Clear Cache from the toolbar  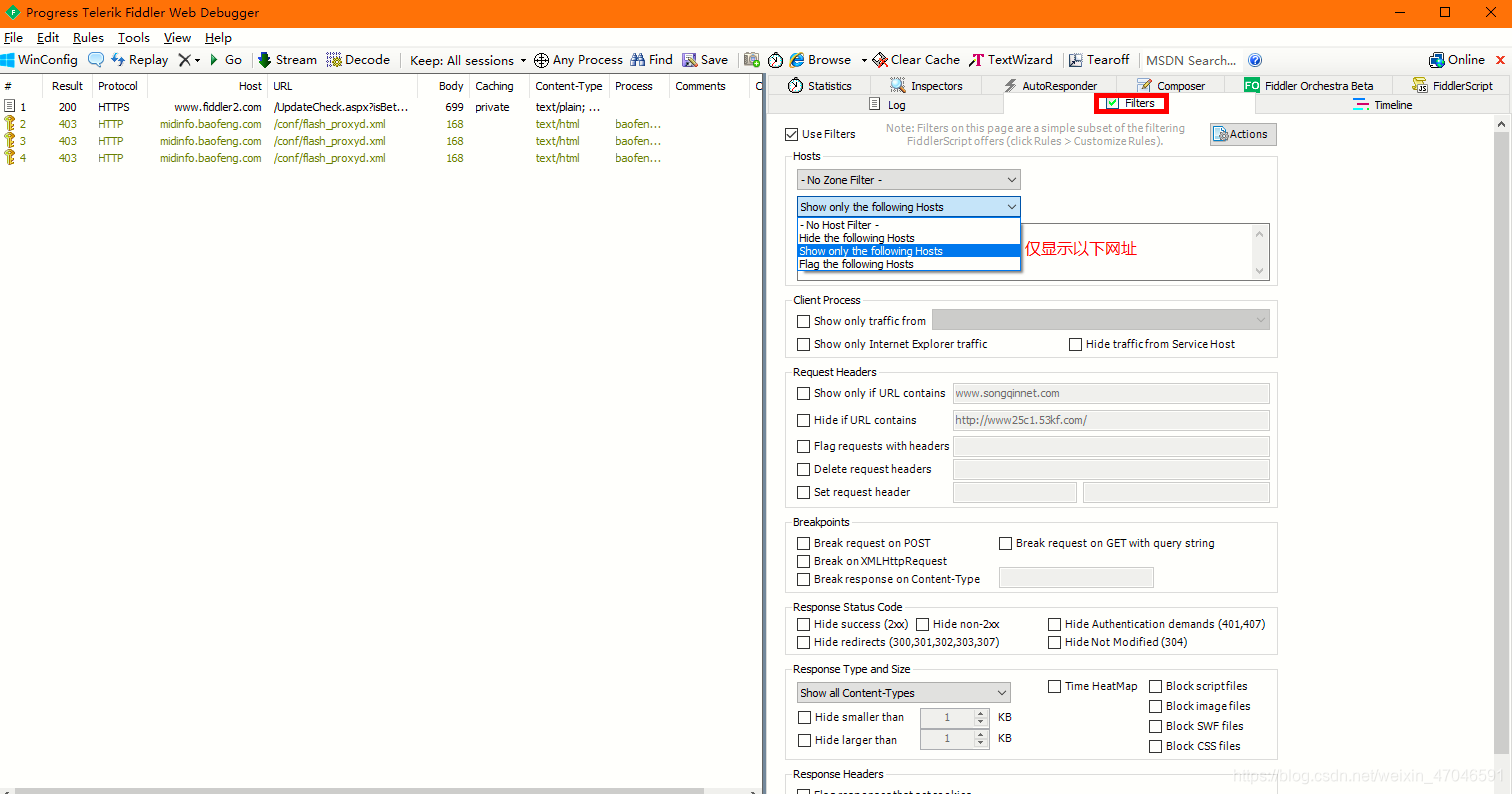pyautogui.click(x=916, y=60)
